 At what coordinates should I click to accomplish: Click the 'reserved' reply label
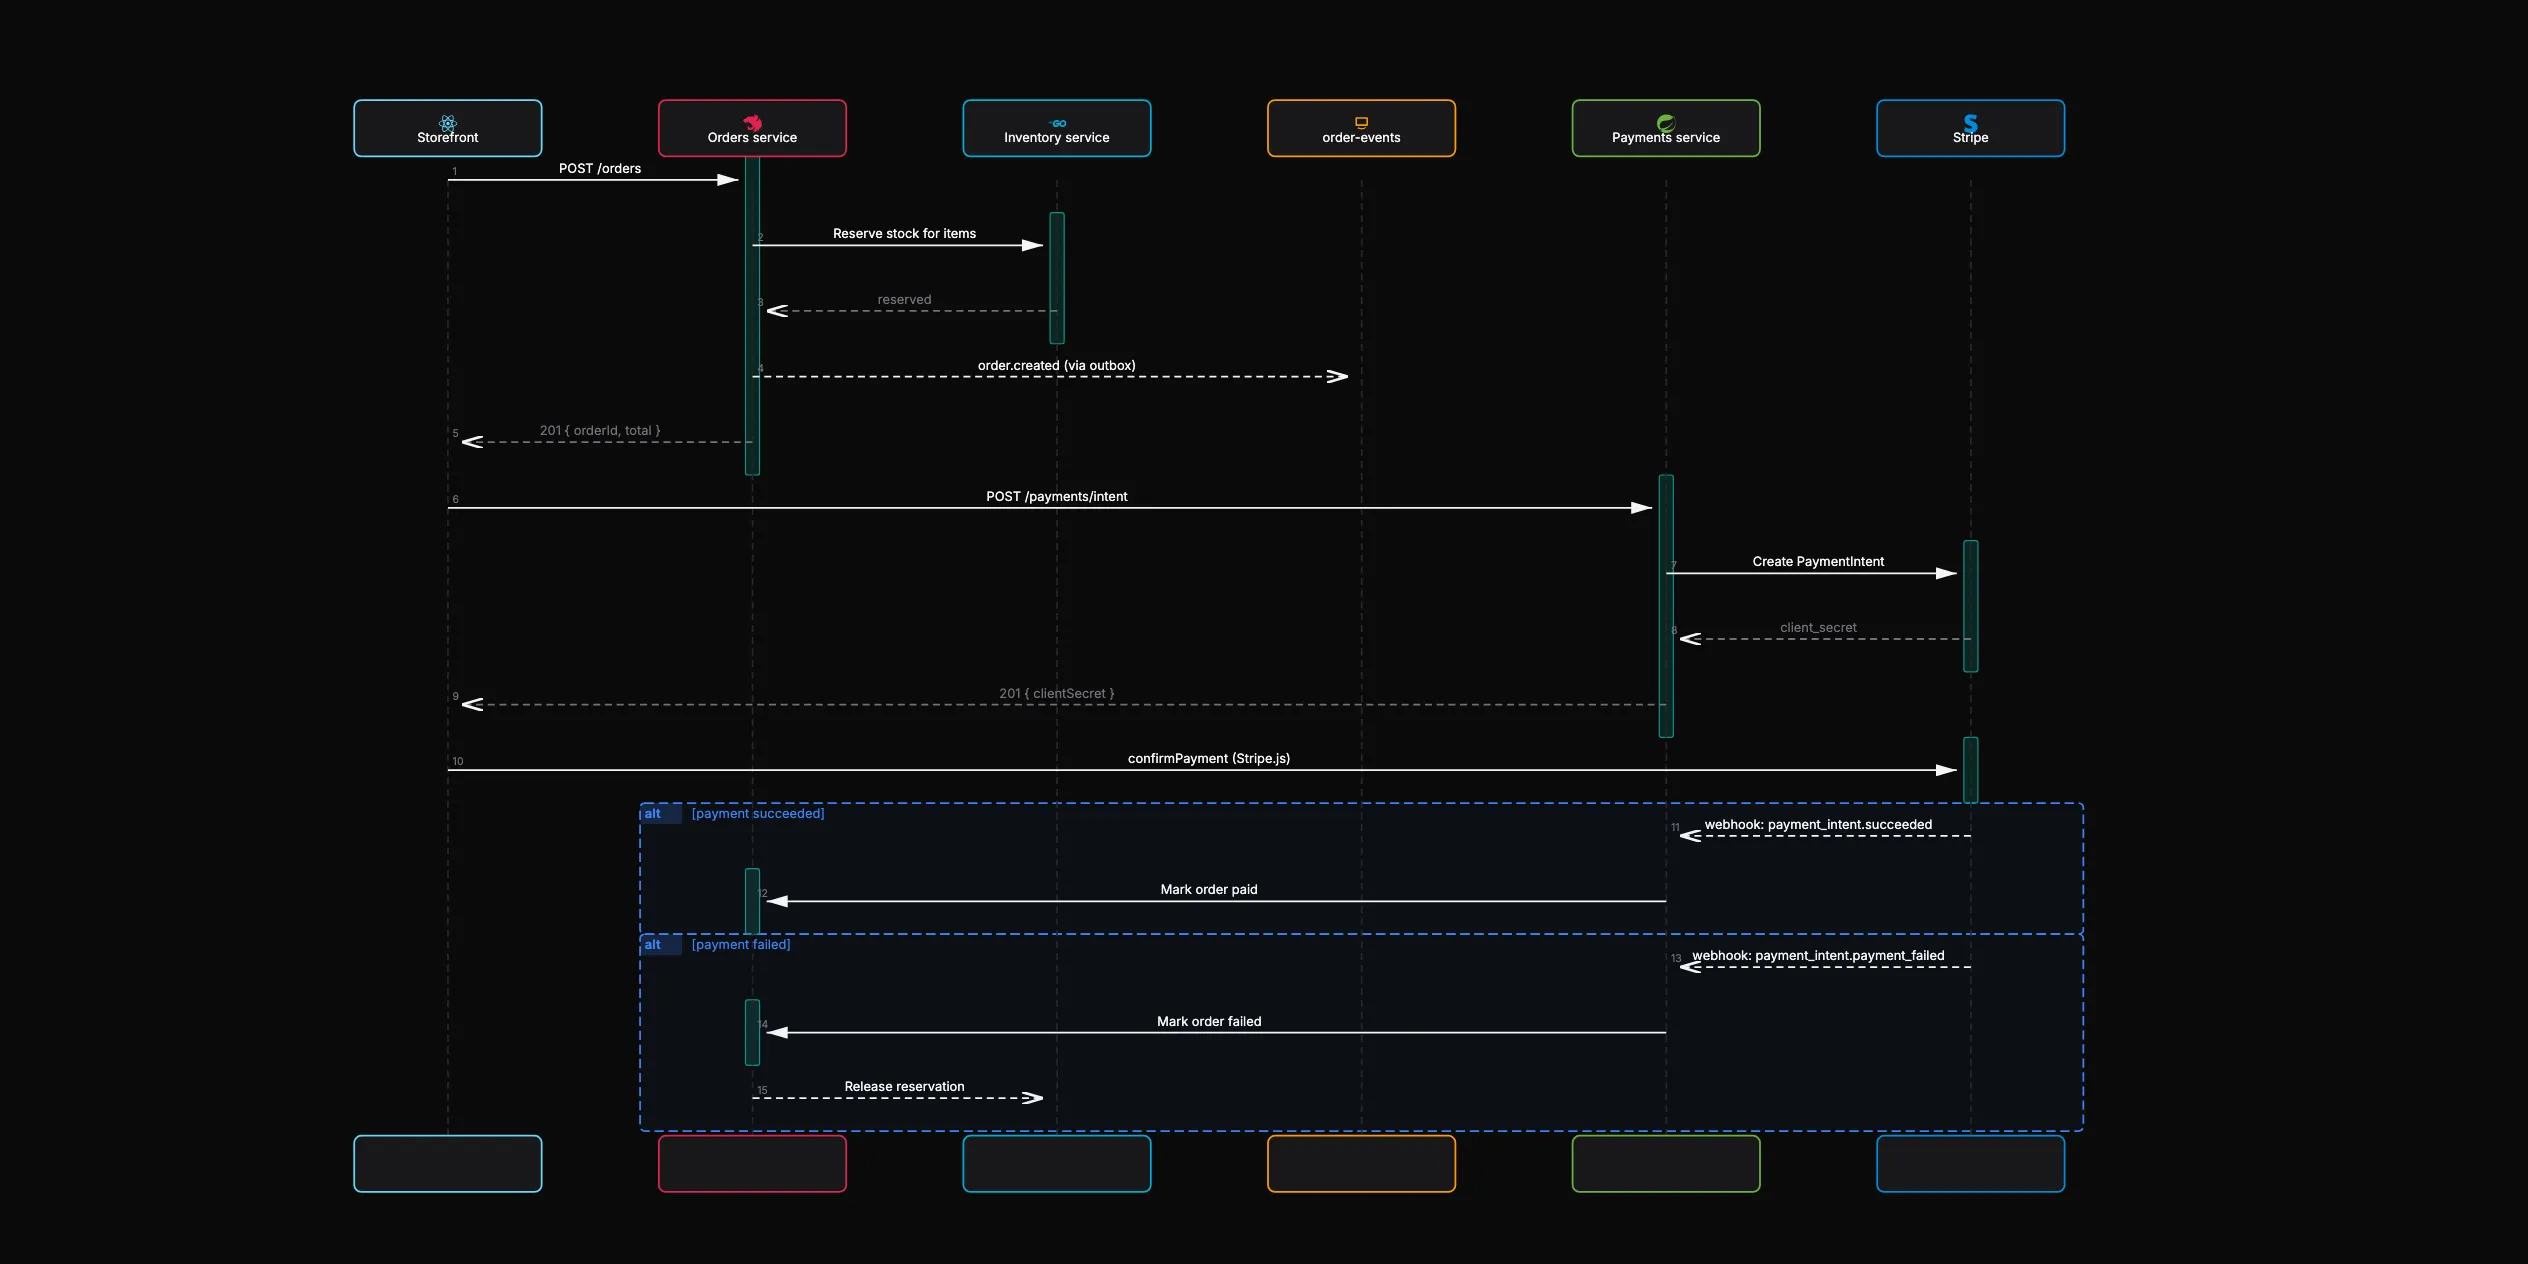tap(904, 300)
